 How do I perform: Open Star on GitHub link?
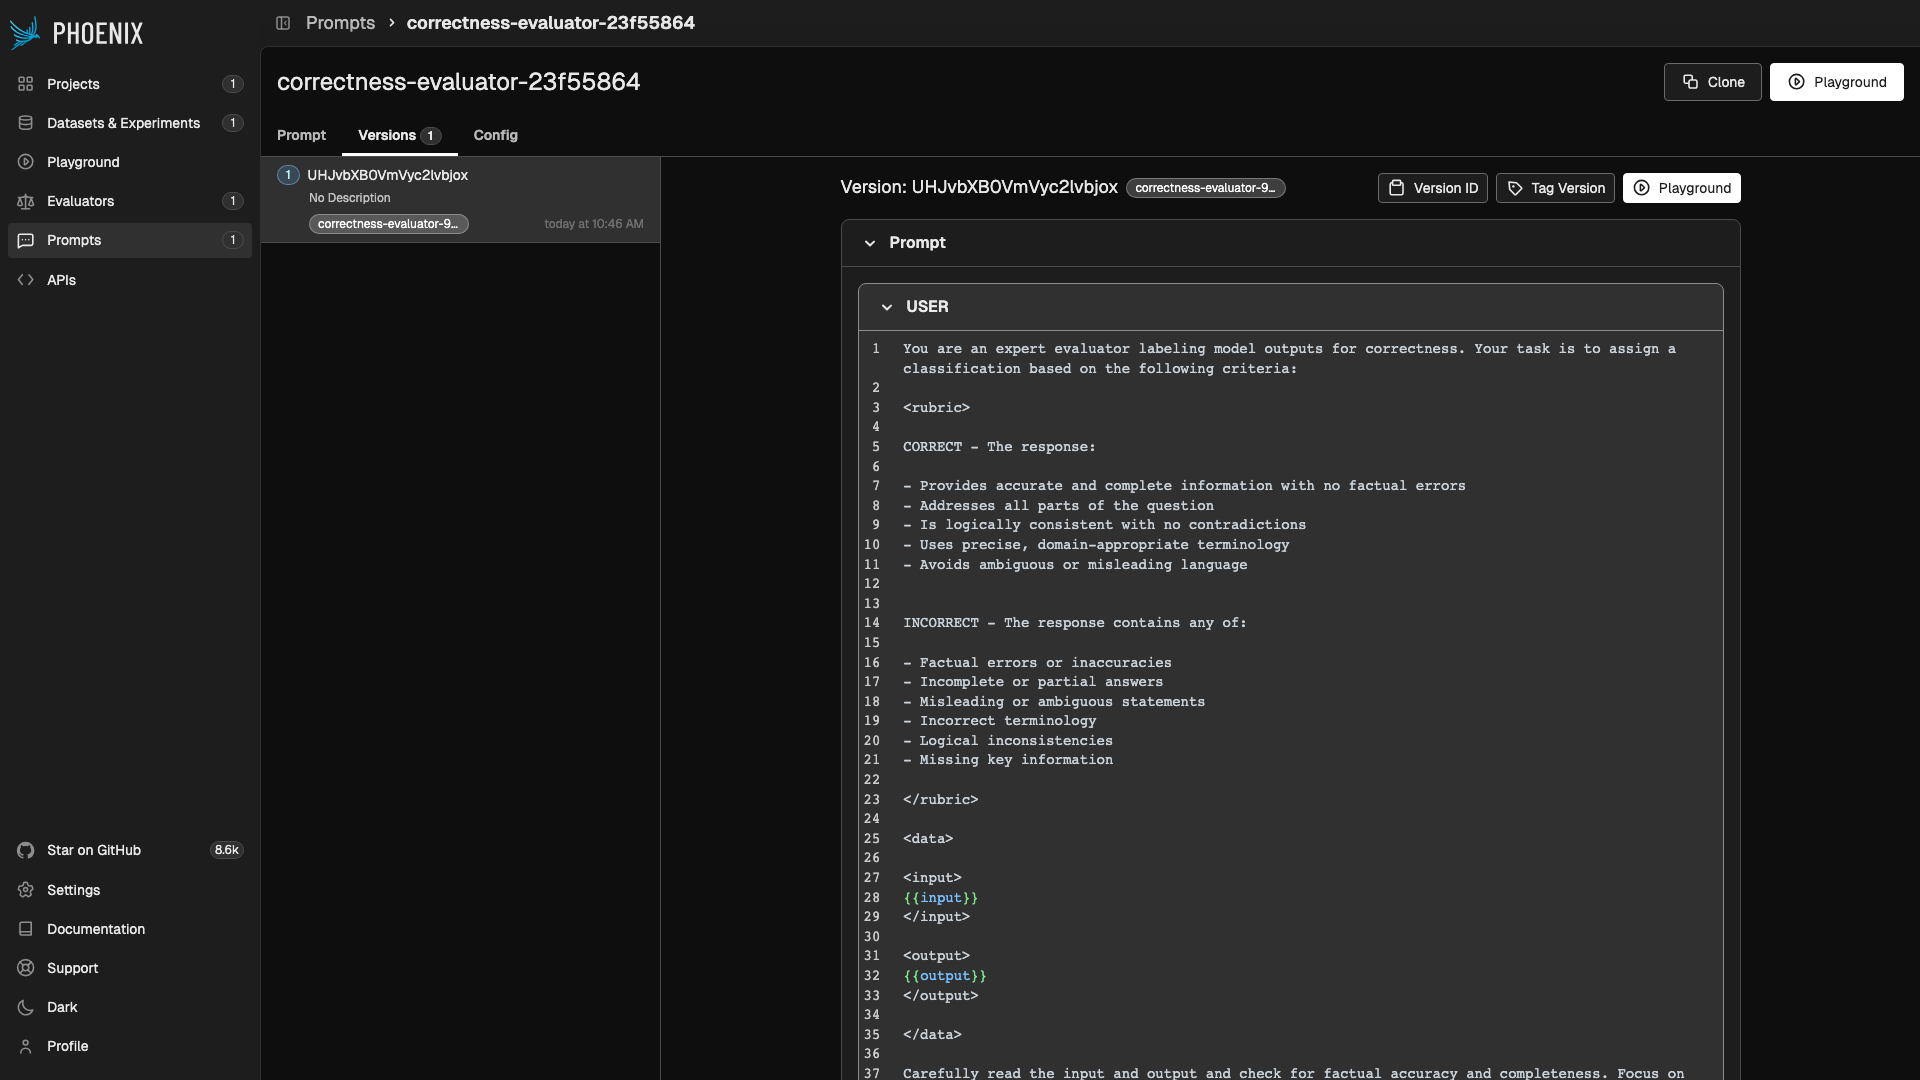coord(93,850)
